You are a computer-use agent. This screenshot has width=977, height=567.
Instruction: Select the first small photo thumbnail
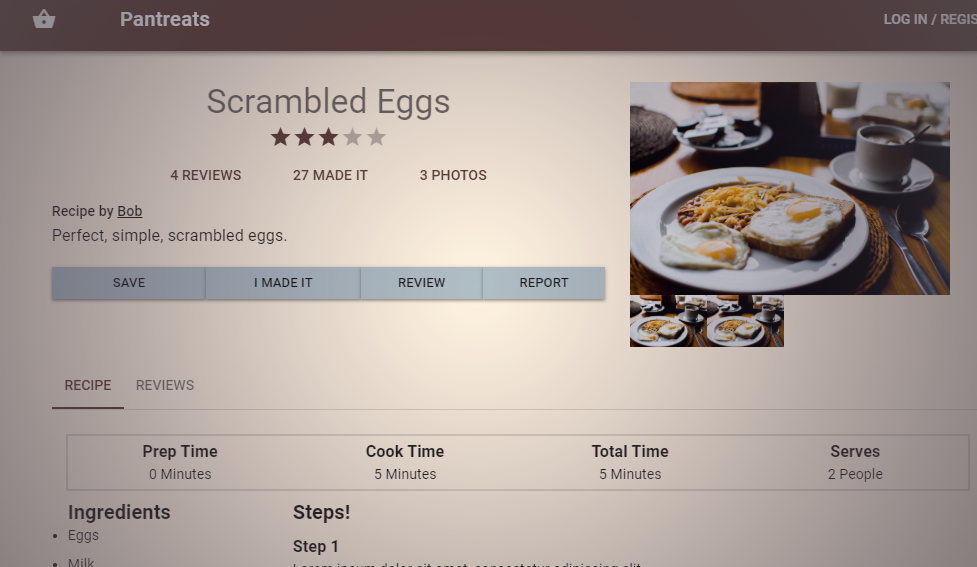pos(668,321)
